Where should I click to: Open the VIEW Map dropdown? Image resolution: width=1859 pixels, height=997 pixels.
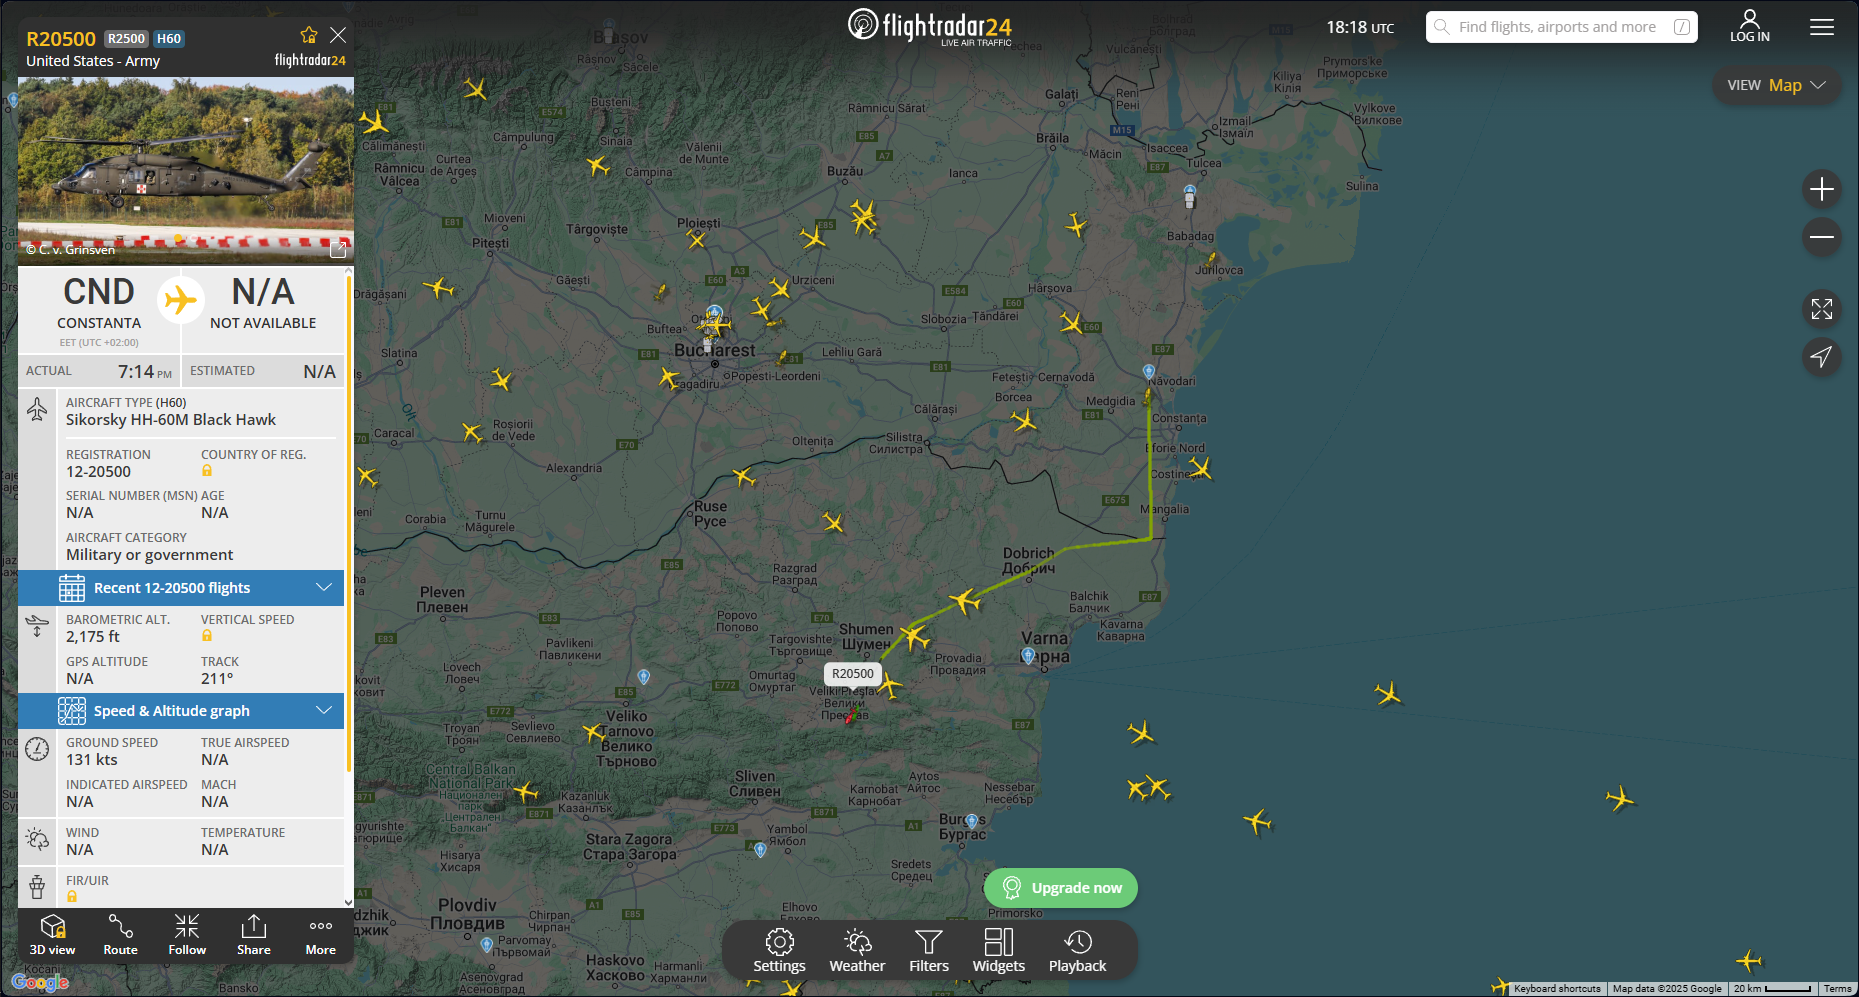[1777, 85]
